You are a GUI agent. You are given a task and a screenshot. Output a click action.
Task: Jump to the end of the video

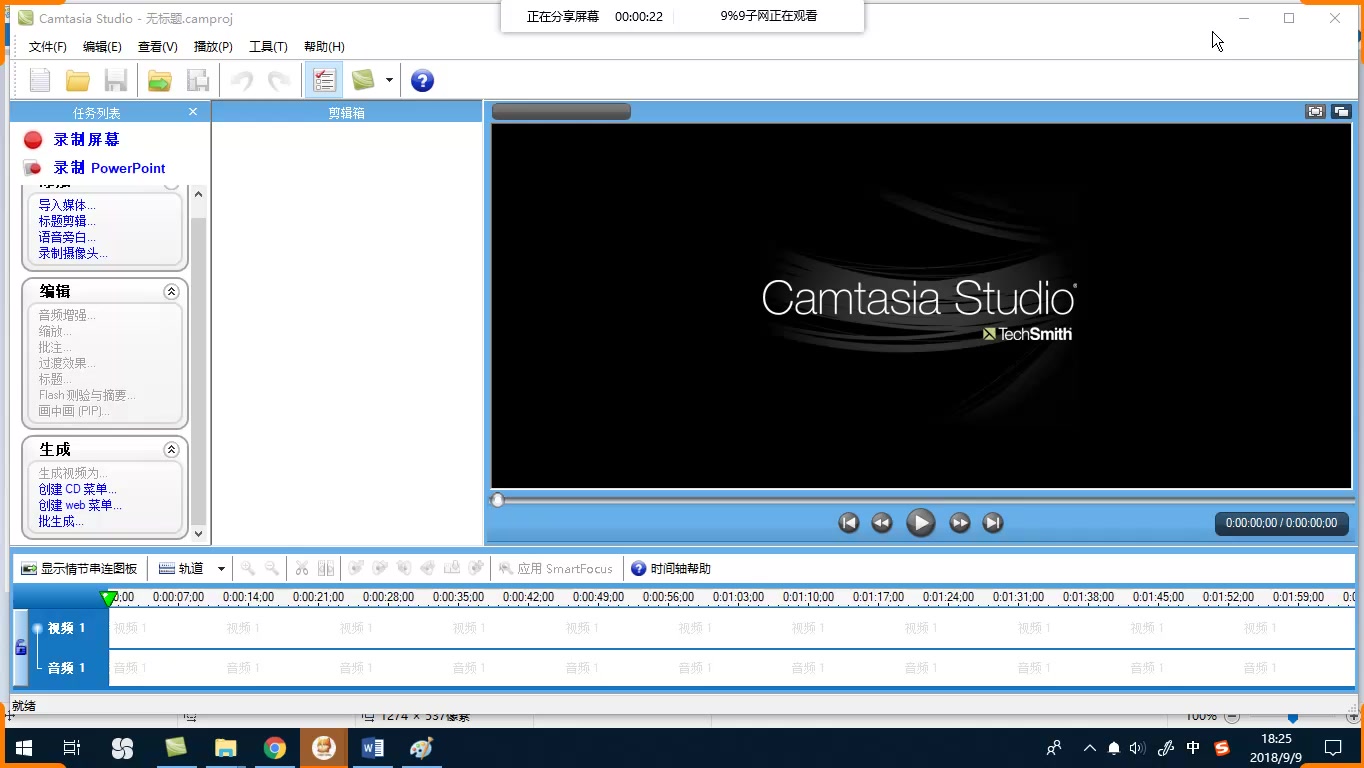pos(992,523)
